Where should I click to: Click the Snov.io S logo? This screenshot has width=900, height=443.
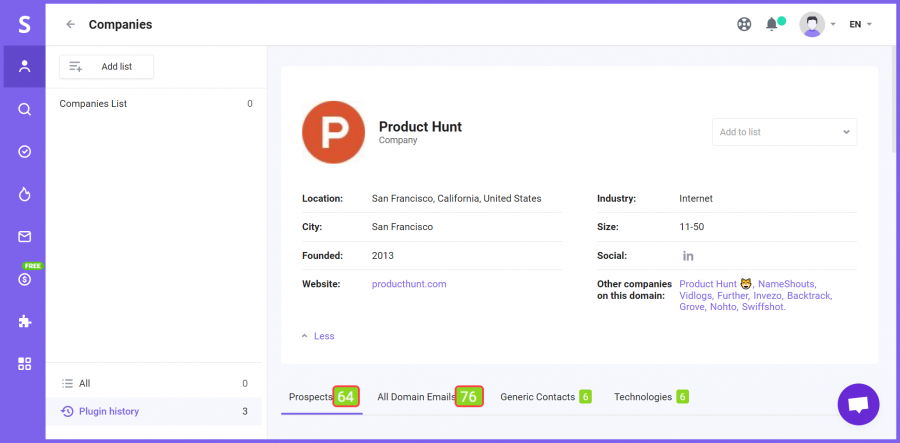(x=24, y=25)
